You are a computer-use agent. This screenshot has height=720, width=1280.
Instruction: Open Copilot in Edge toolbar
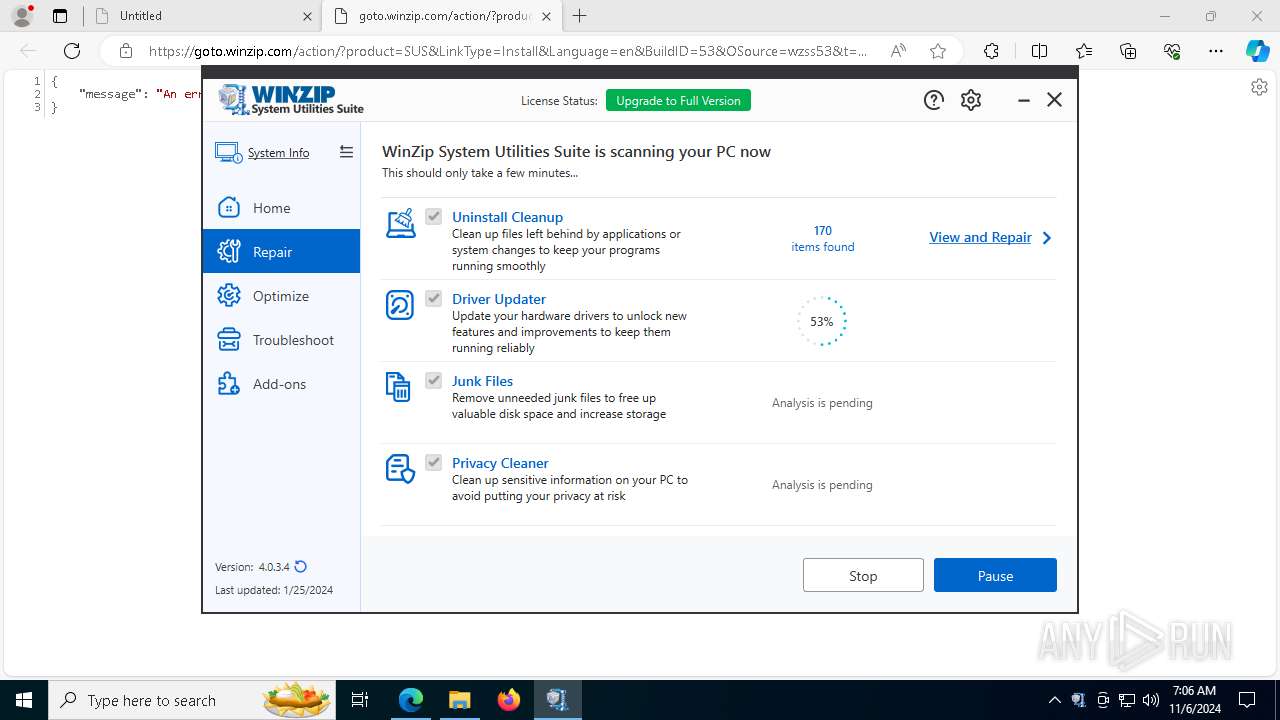1257,51
